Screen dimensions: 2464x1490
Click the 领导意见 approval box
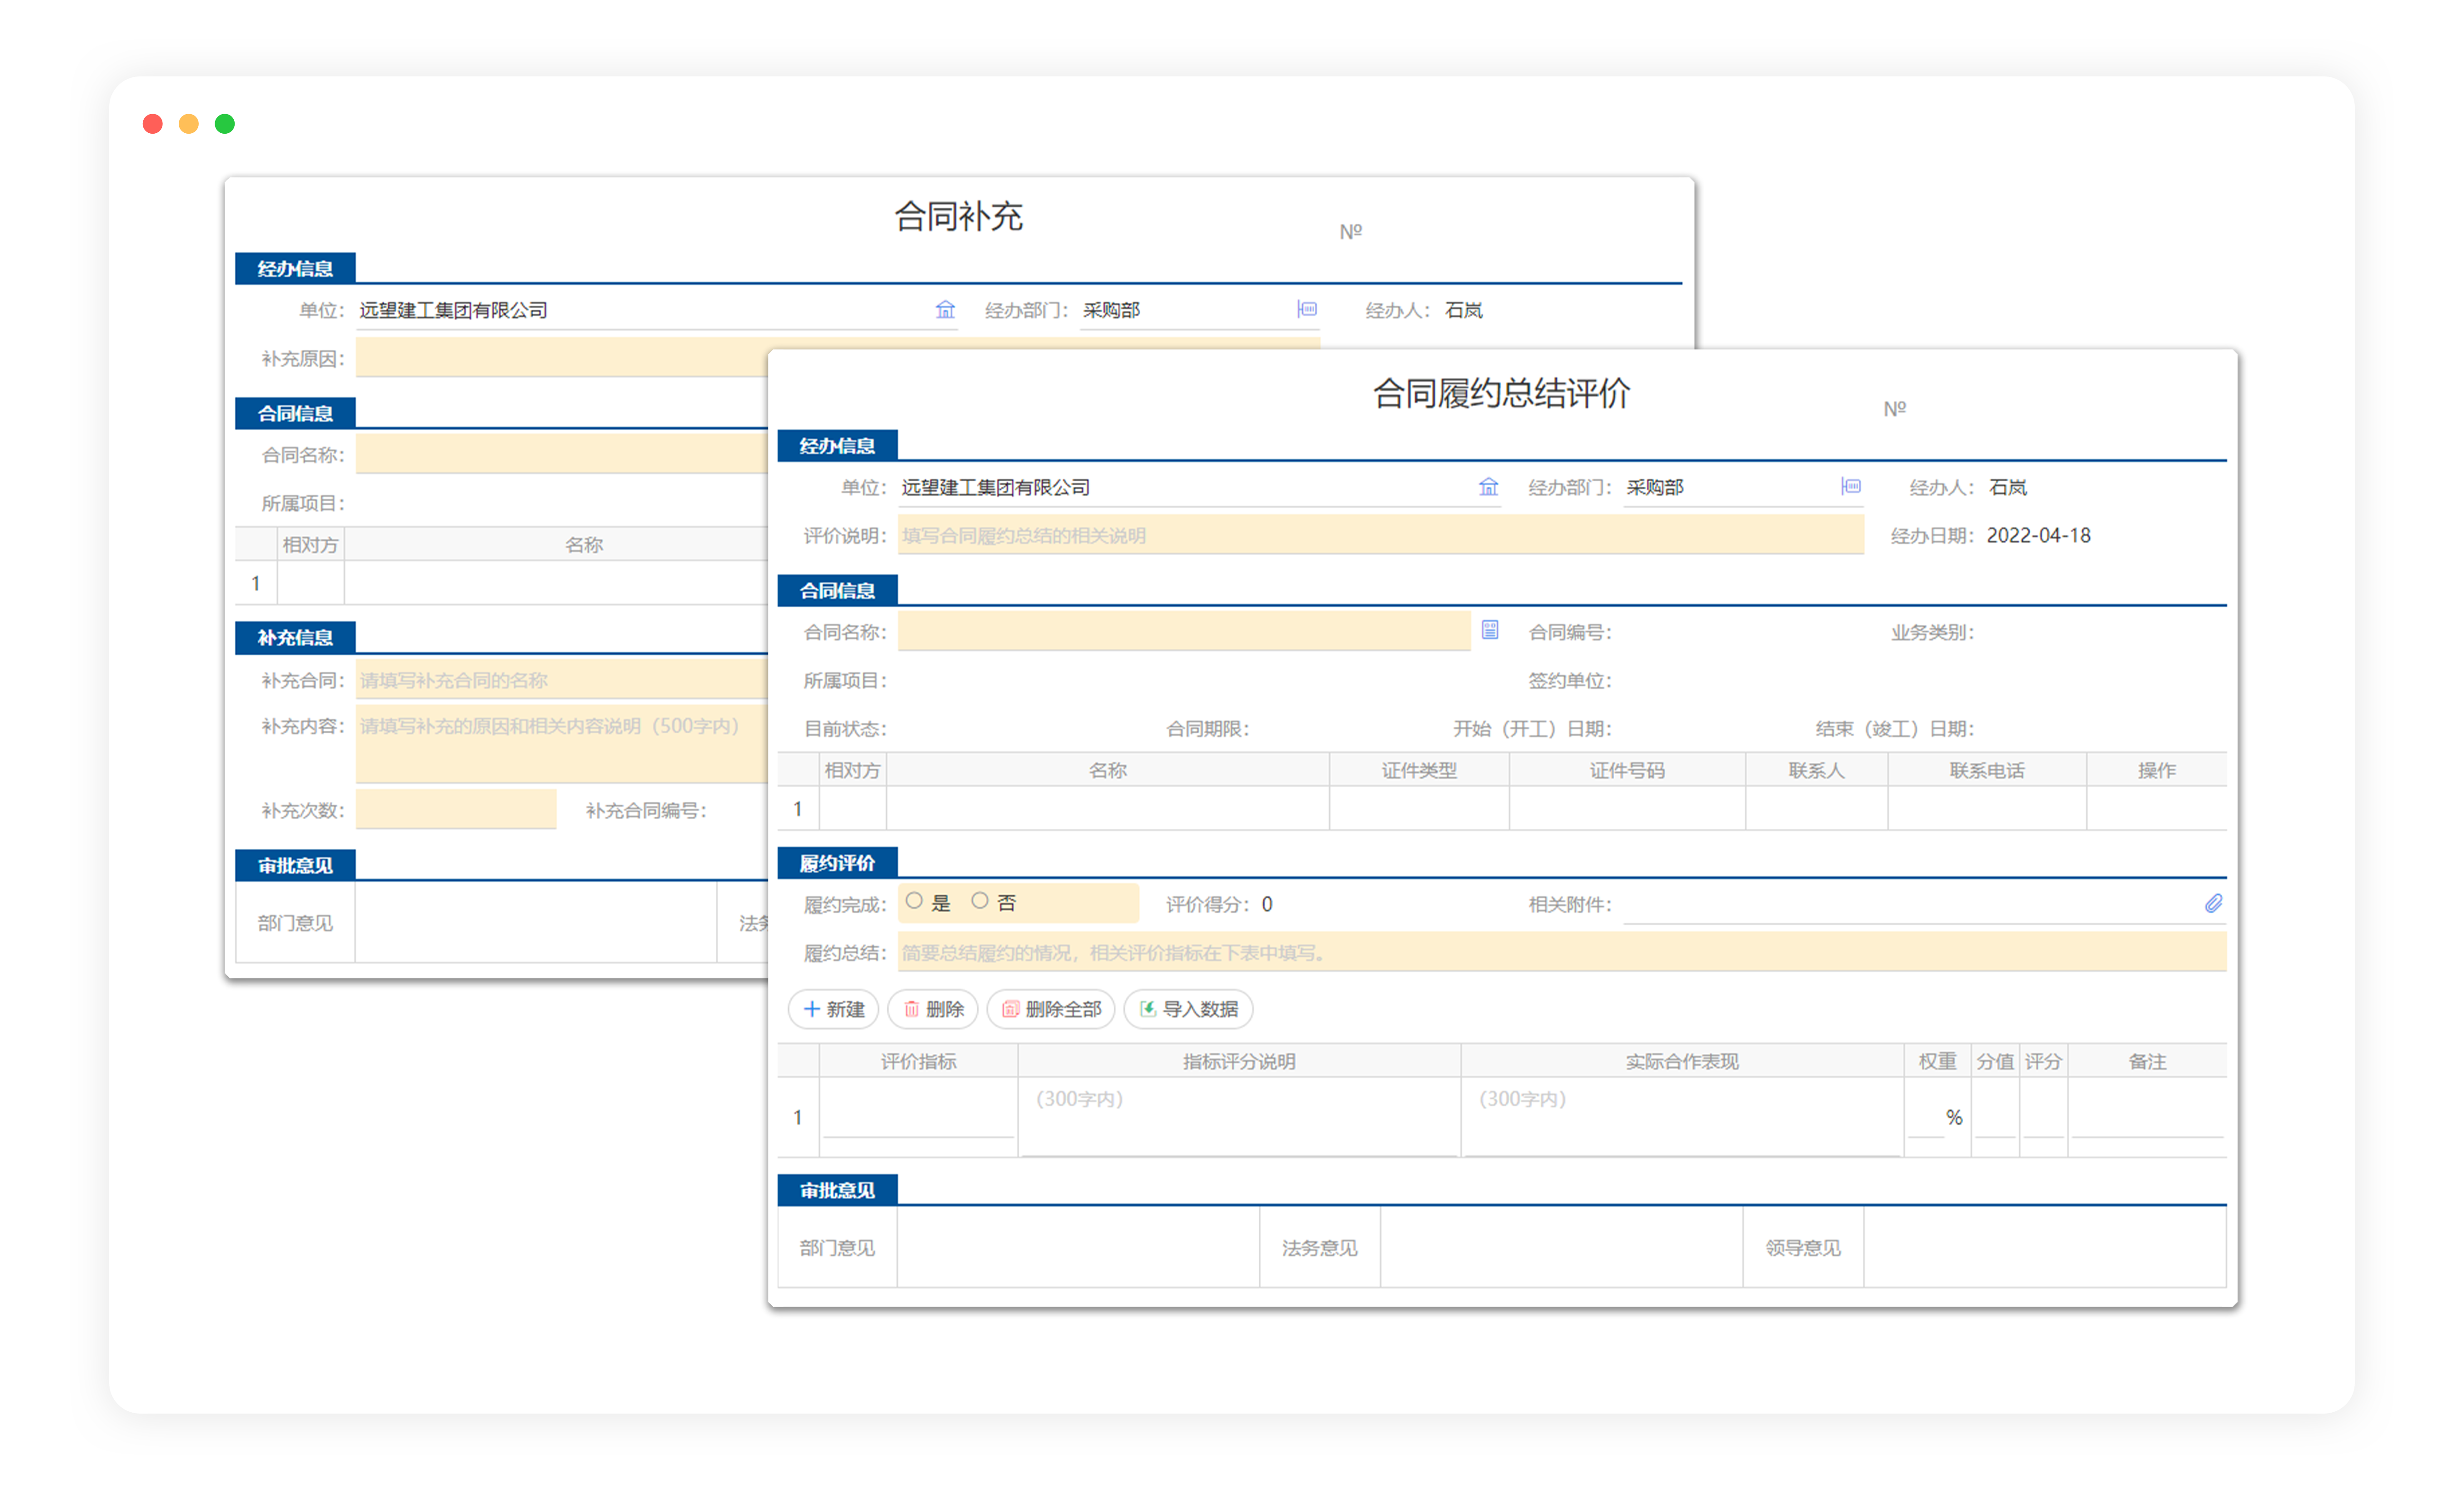[2045, 1247]
